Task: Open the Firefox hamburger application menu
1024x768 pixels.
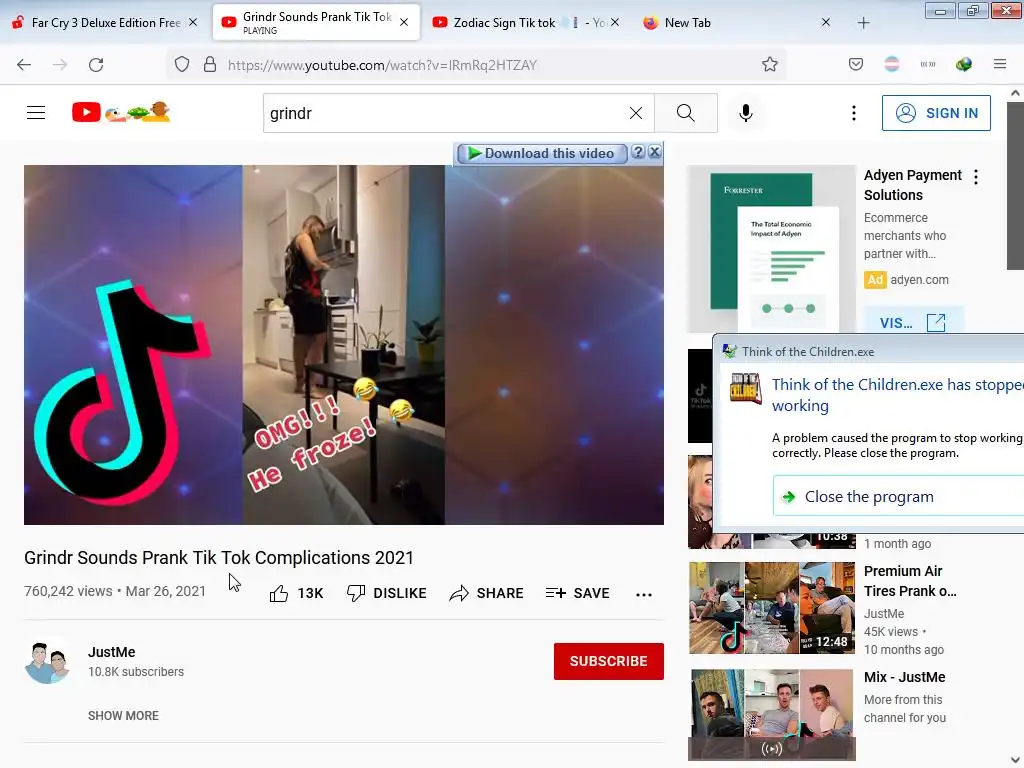Action: pos(1000,64)
